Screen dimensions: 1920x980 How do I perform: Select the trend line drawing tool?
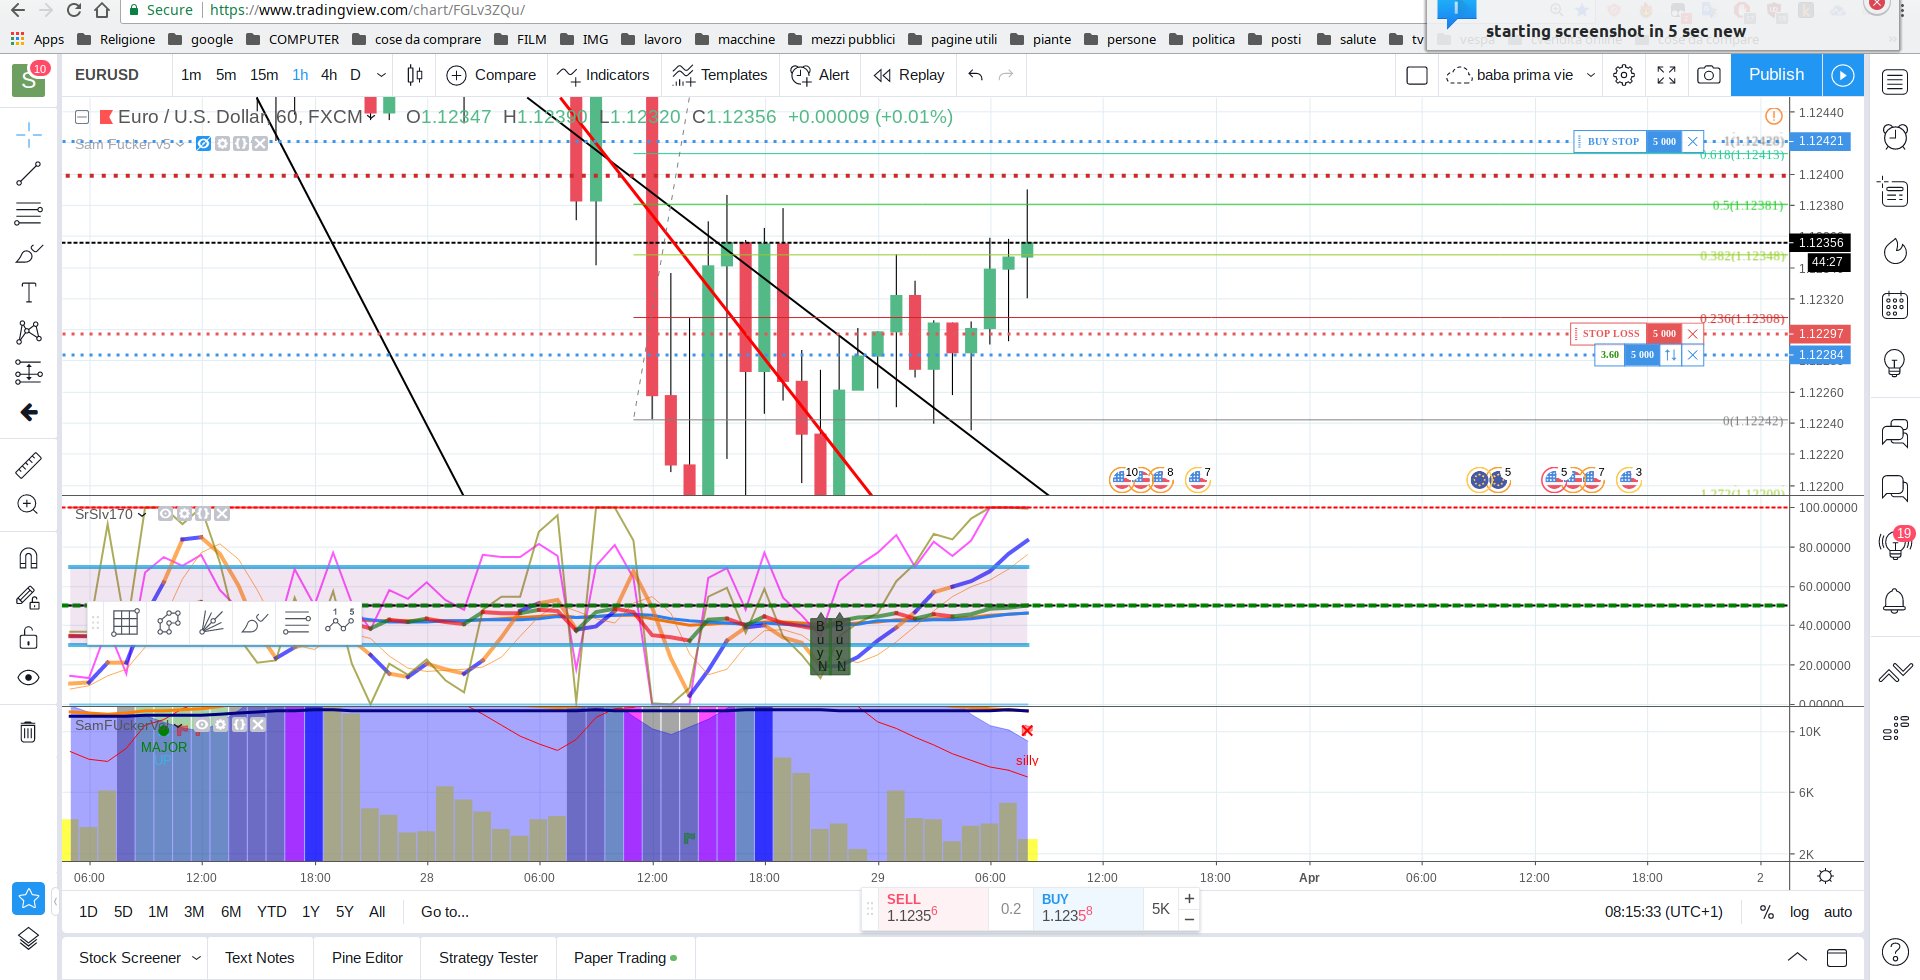pyautogui.click(x=29, y=174)
